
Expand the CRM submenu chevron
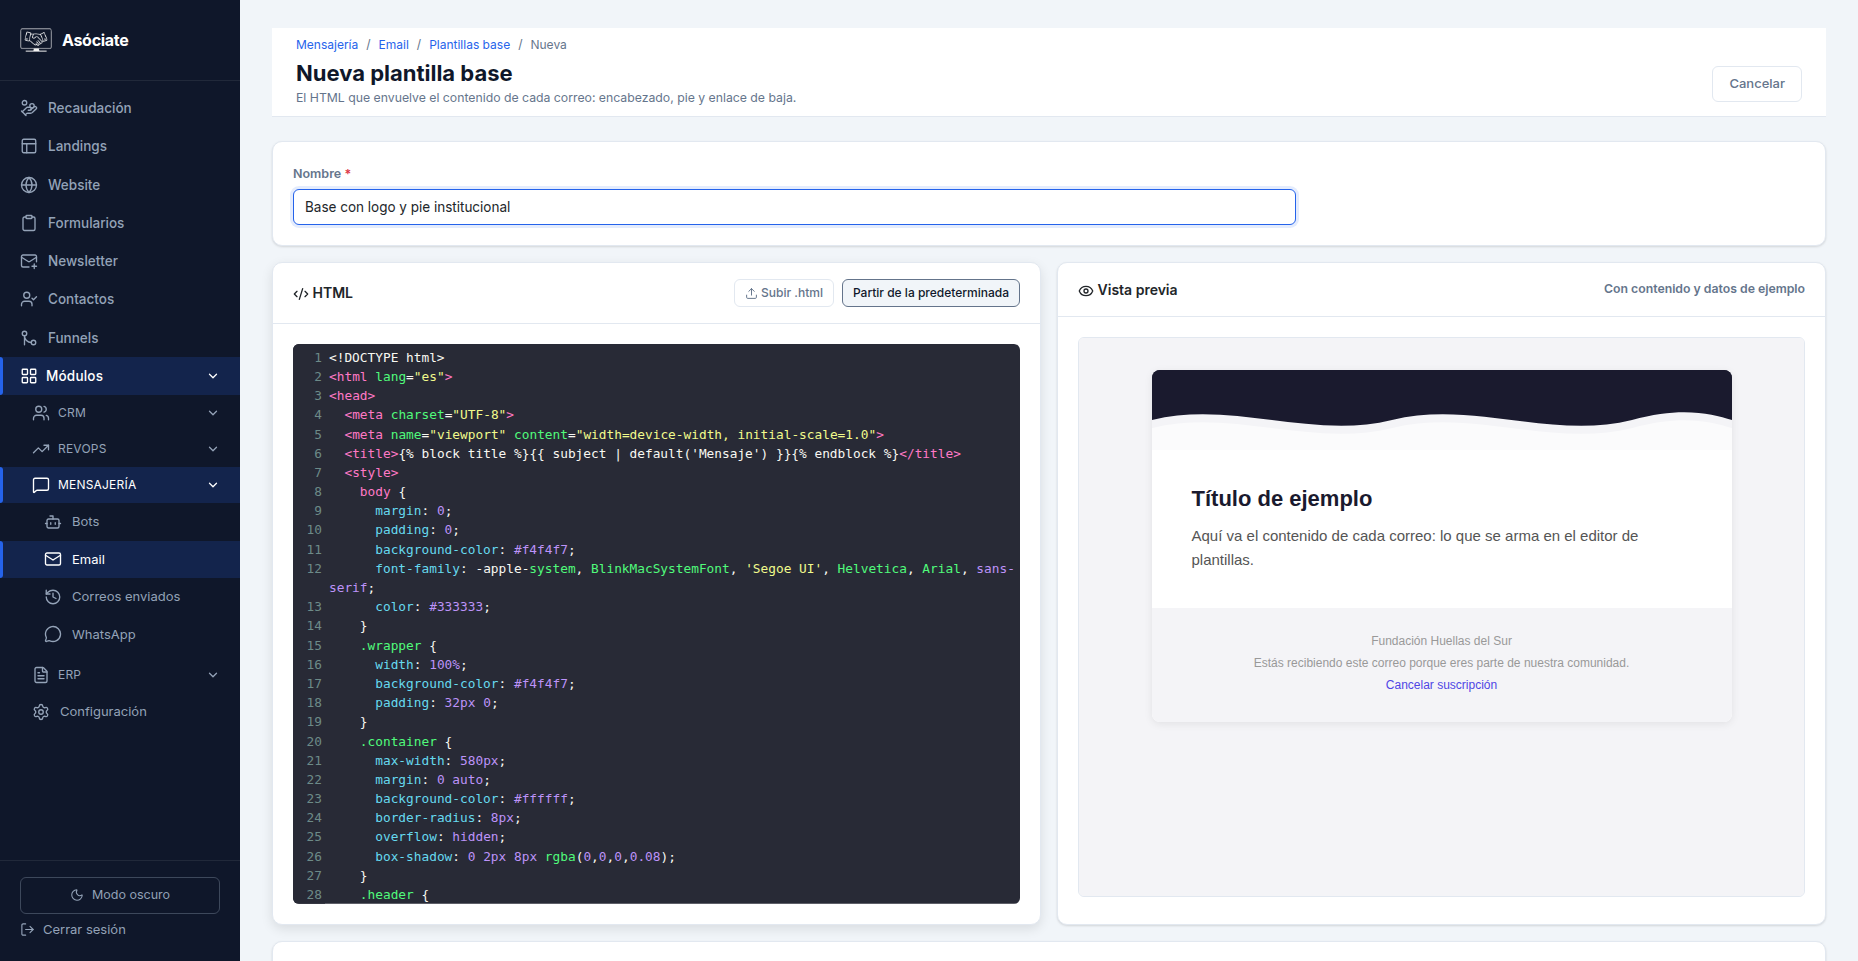[213, 413]
